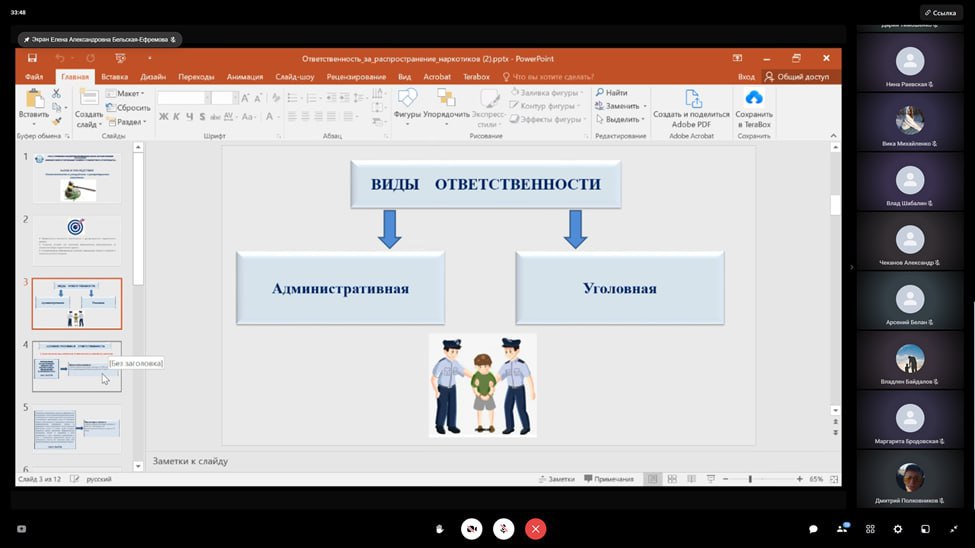Open meeting settings gear

[x=897, y=528]
